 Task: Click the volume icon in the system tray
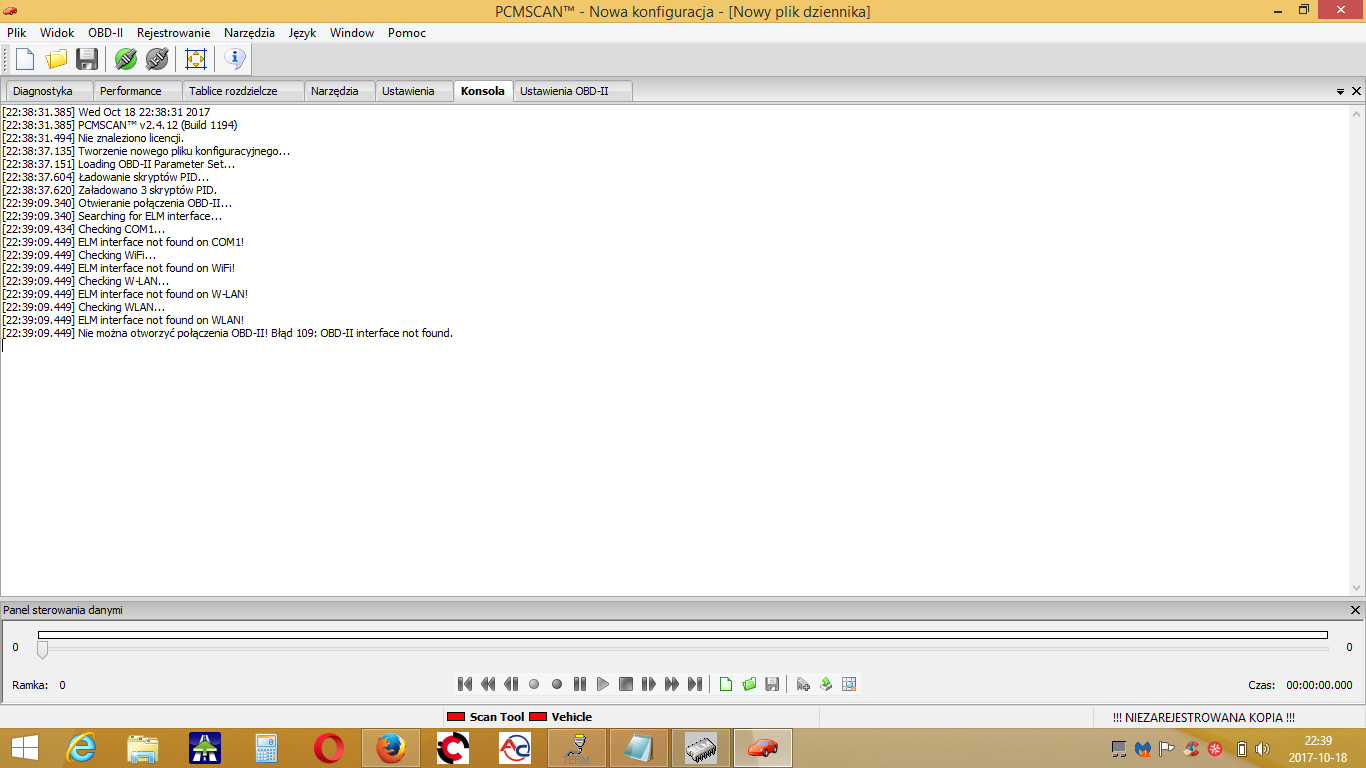point(1262,748)
